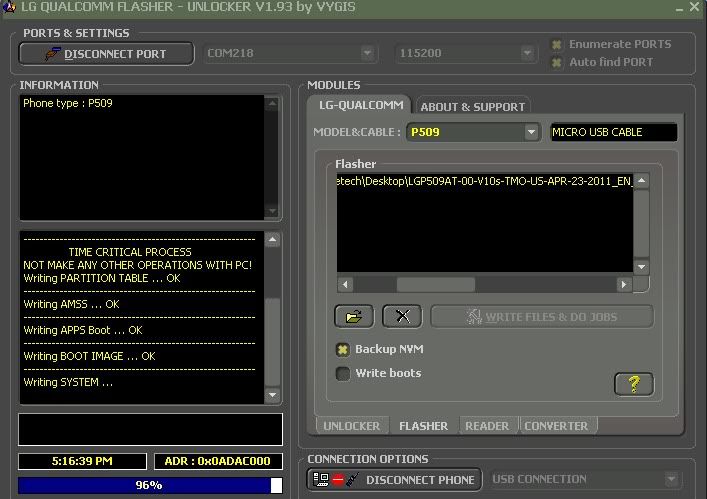Close the LG Qualcomm Flasher window
This screenshot has height=499, width=707.
pyautogui.click(x=695, y=7)
